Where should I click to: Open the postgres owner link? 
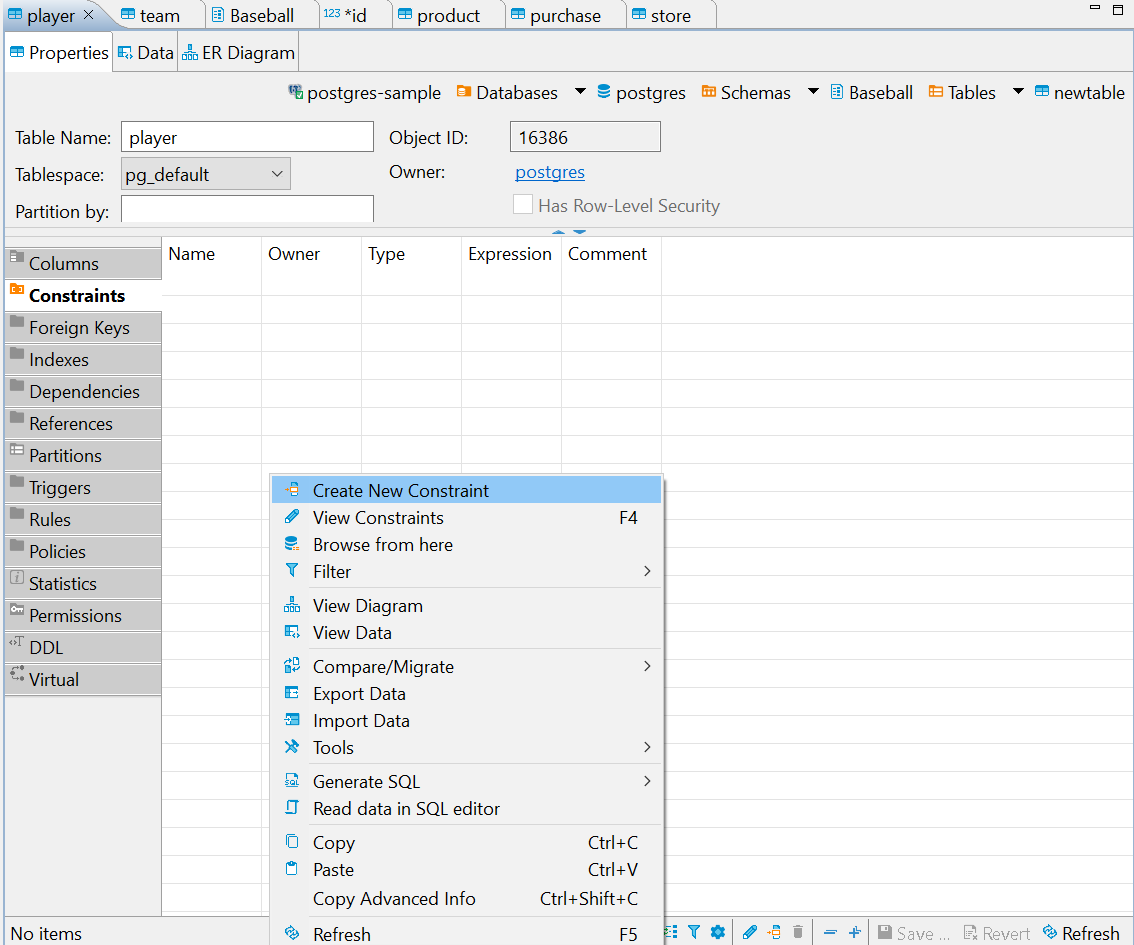click(x=550, y=172)
